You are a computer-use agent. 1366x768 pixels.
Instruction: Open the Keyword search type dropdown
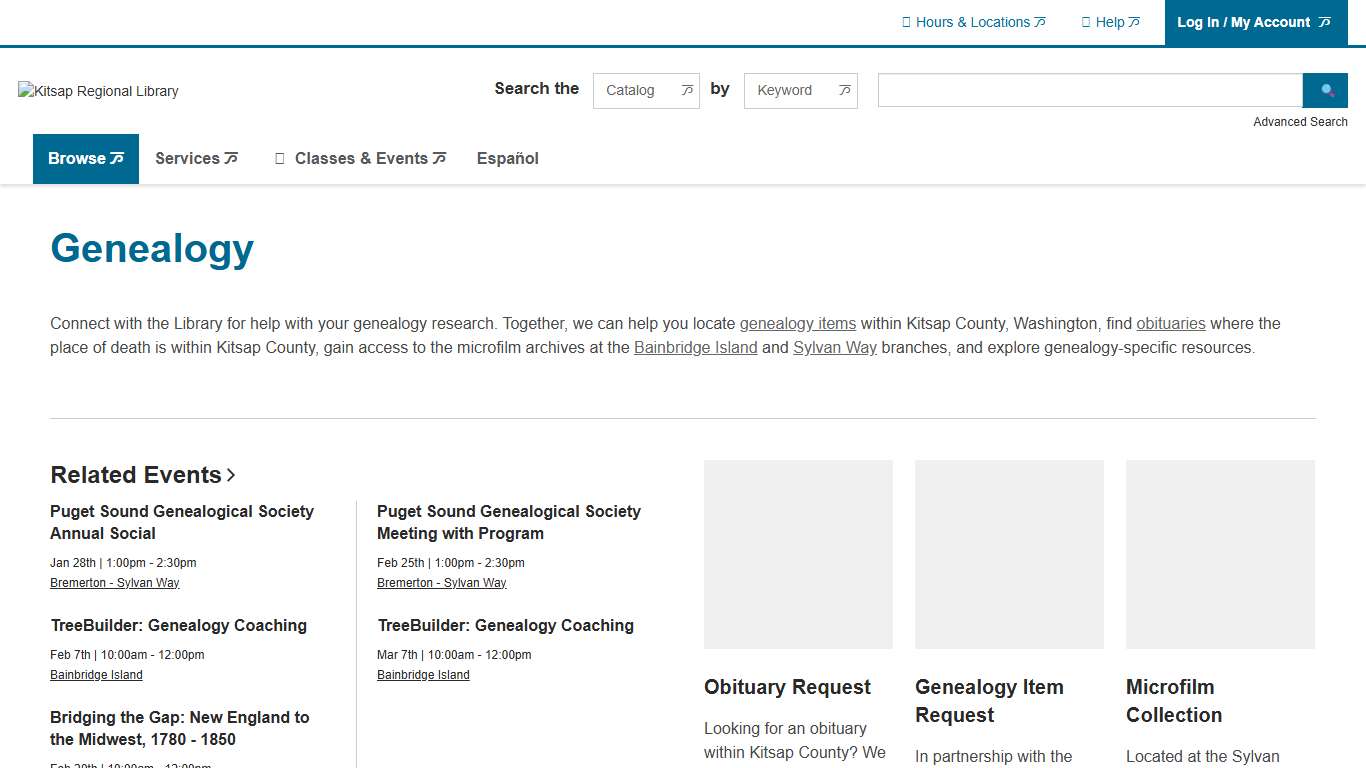[x=800, y=90]
